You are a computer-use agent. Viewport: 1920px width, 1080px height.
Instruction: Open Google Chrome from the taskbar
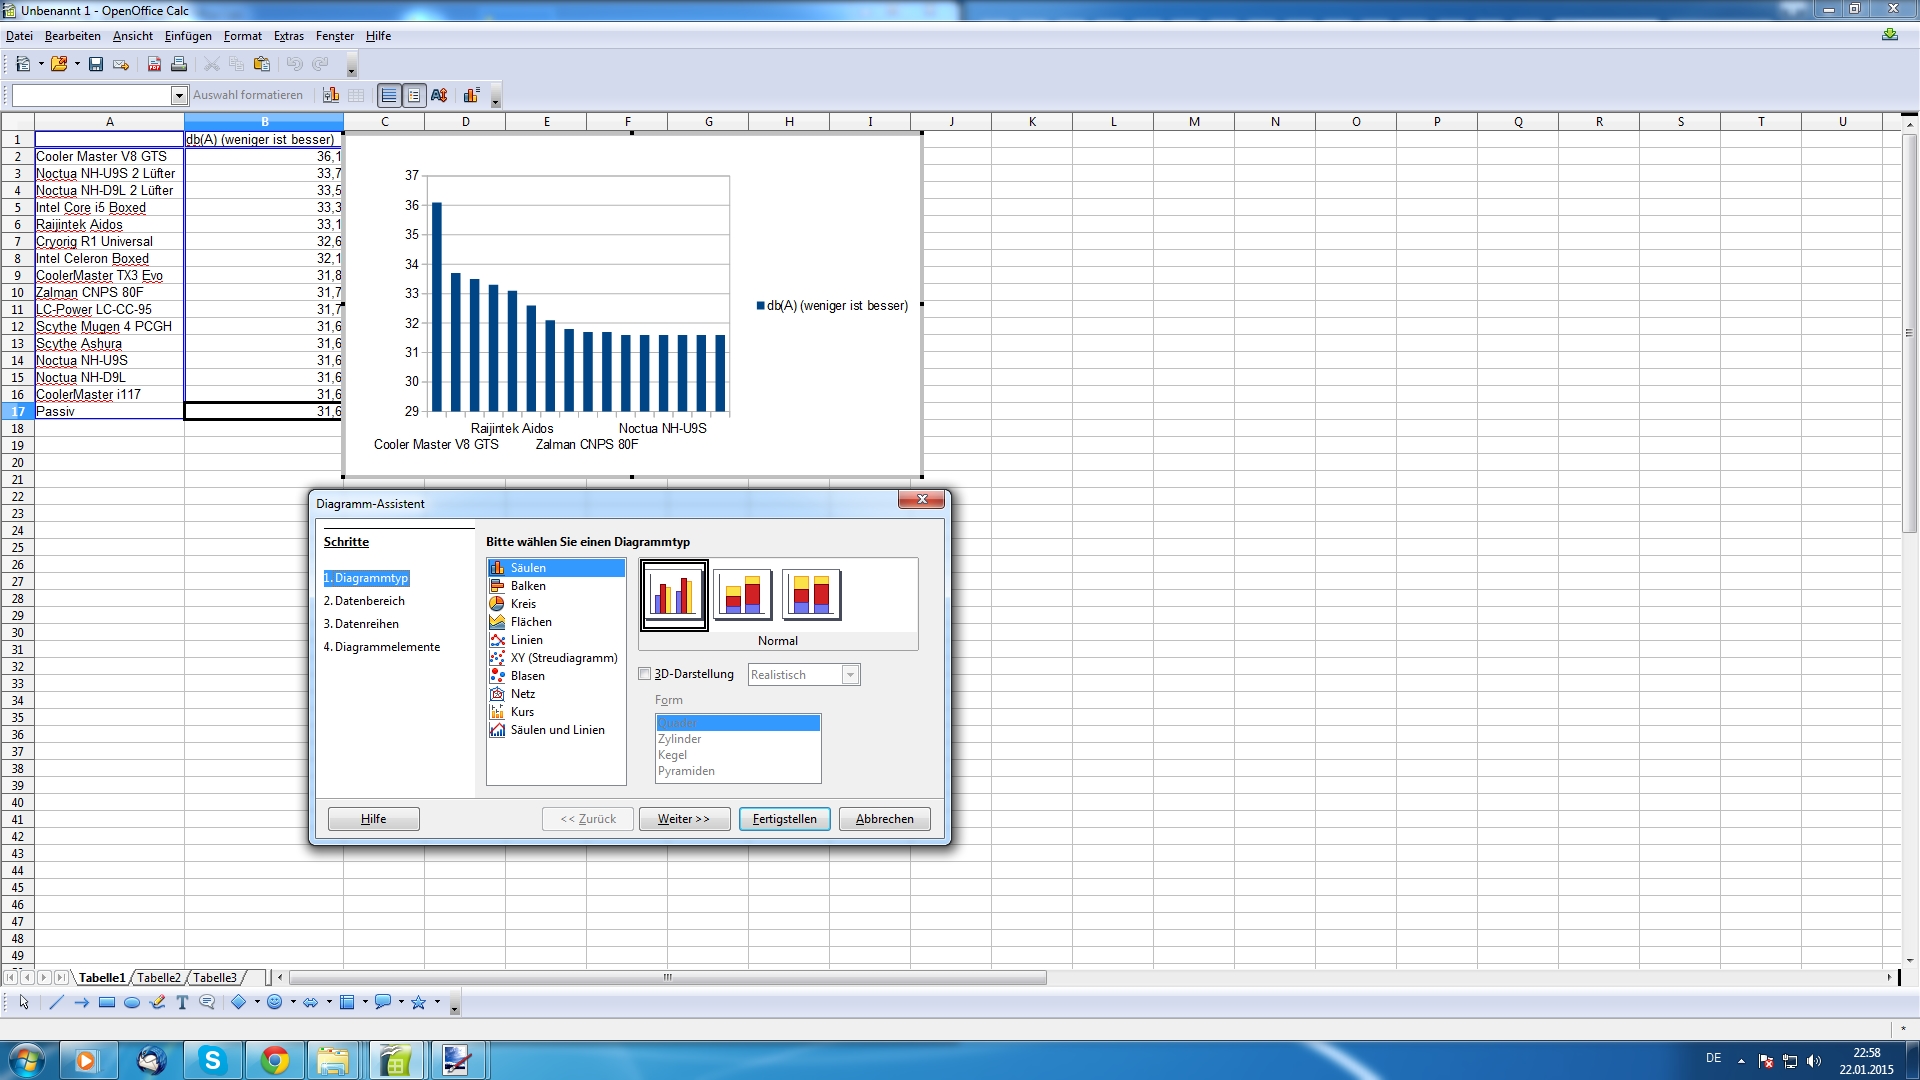[274, 1060]
